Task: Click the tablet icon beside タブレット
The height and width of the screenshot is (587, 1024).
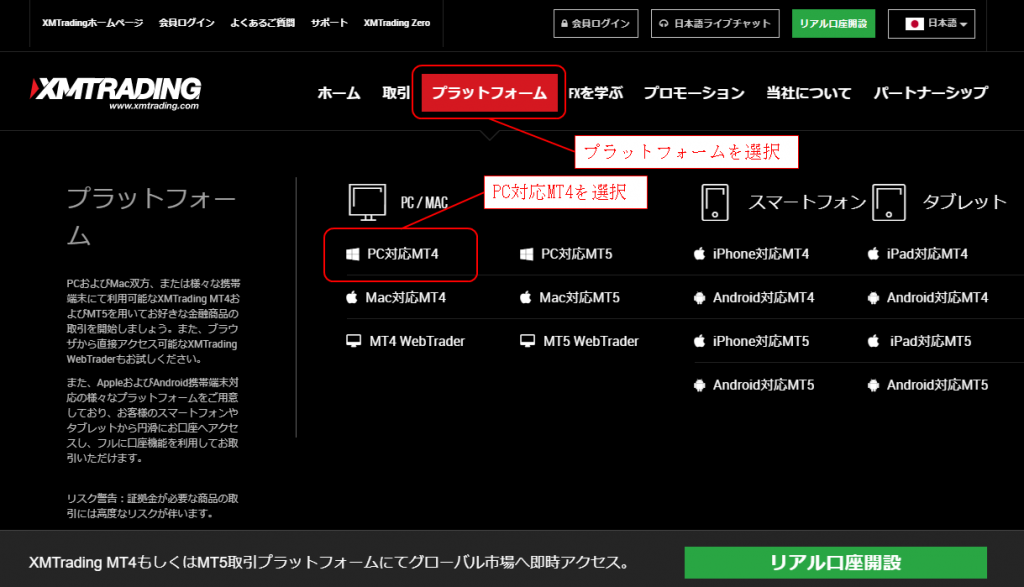Action: [x=889, y=202]
